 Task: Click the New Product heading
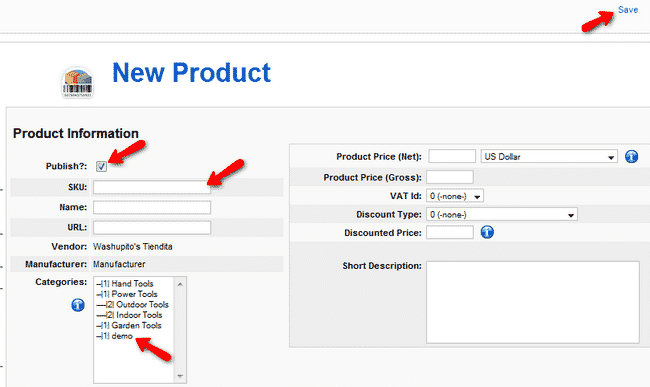pos(192,73)
